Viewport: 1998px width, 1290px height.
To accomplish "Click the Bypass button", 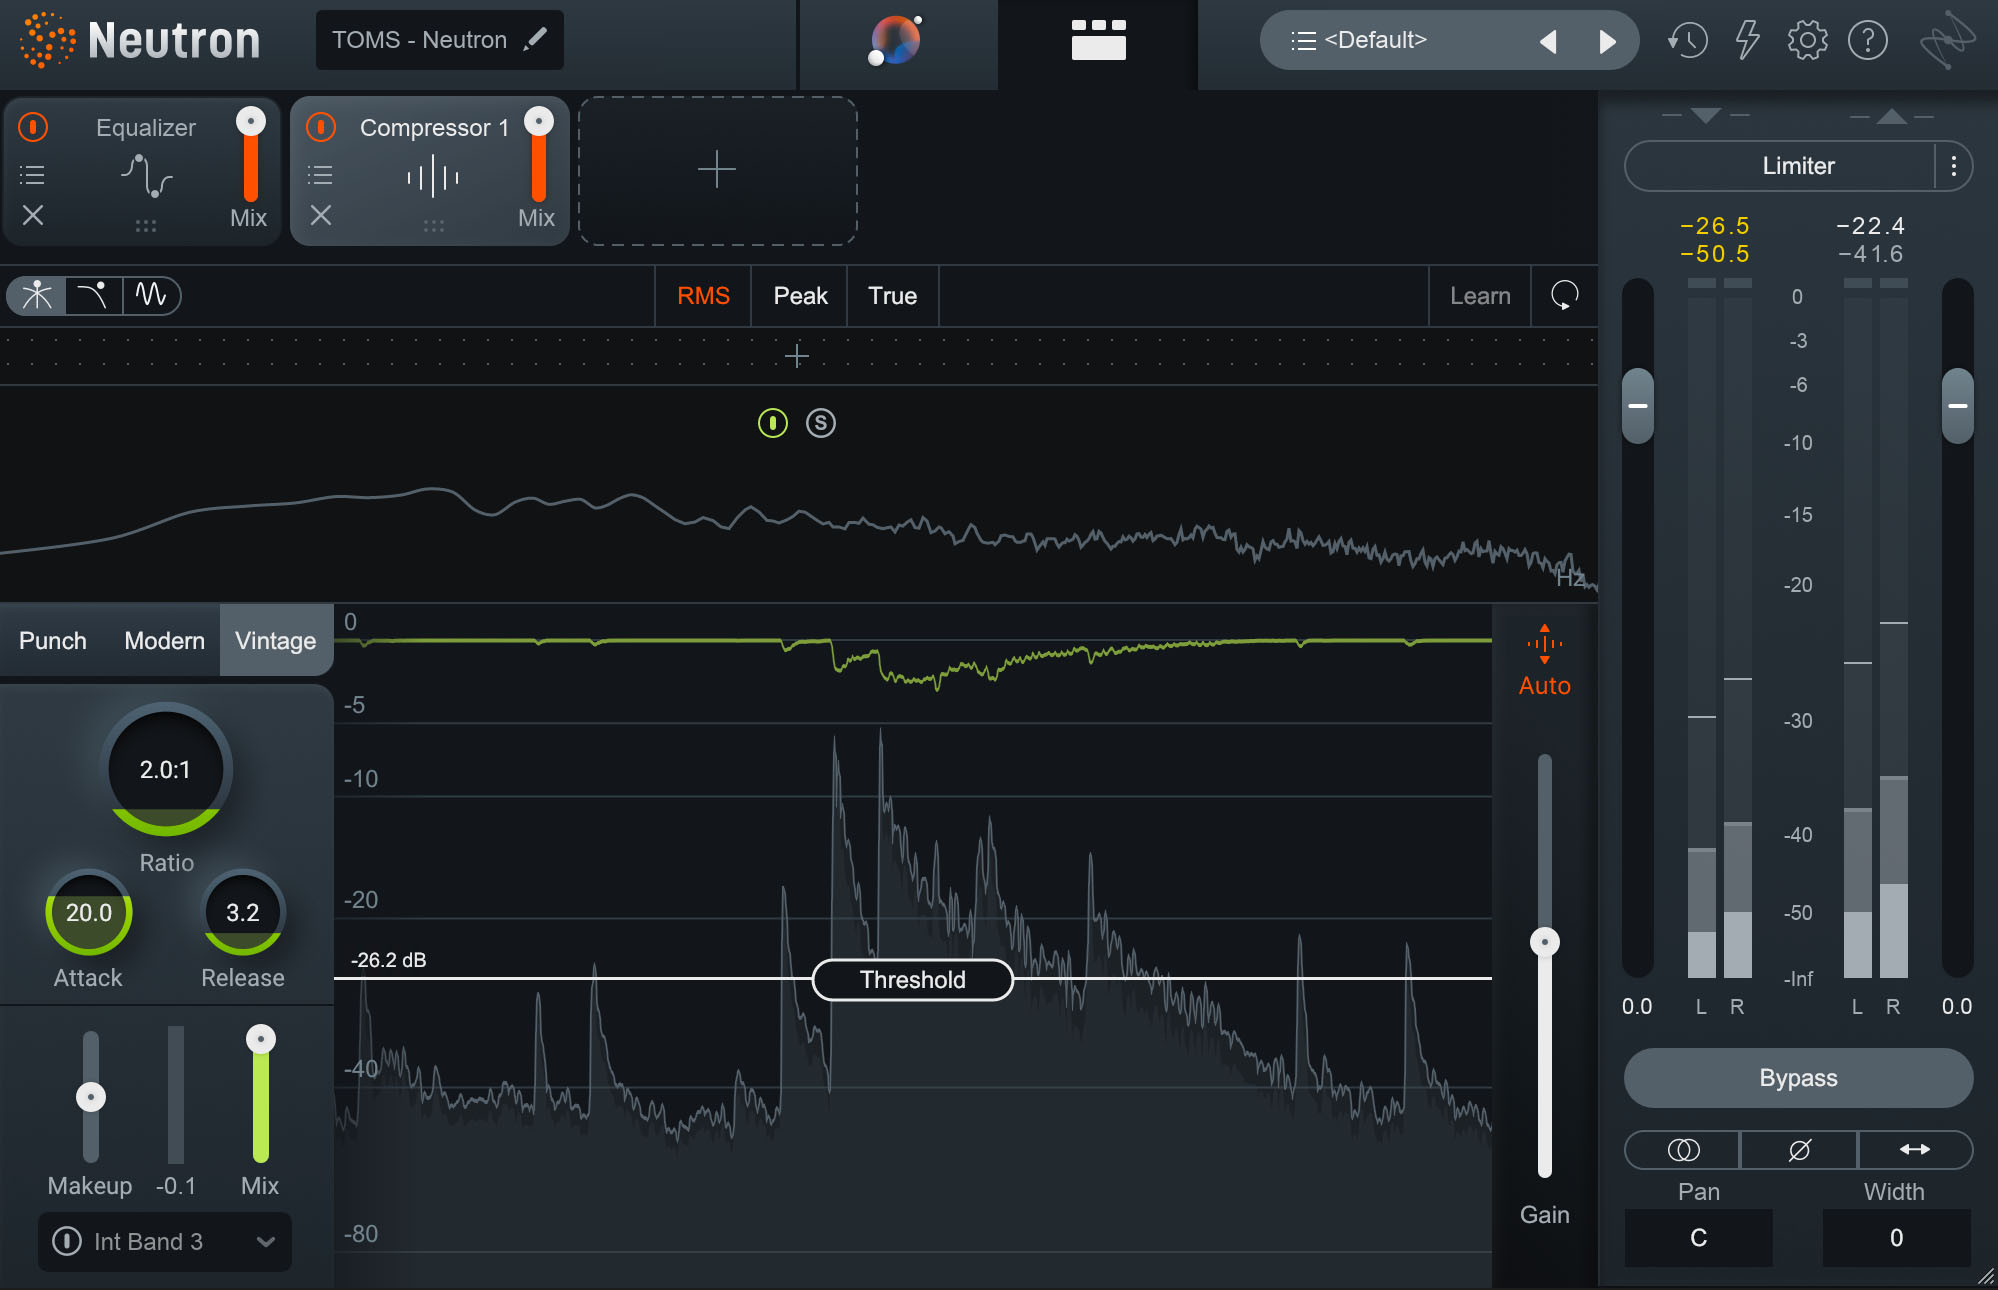I will pos(1798,1078).
